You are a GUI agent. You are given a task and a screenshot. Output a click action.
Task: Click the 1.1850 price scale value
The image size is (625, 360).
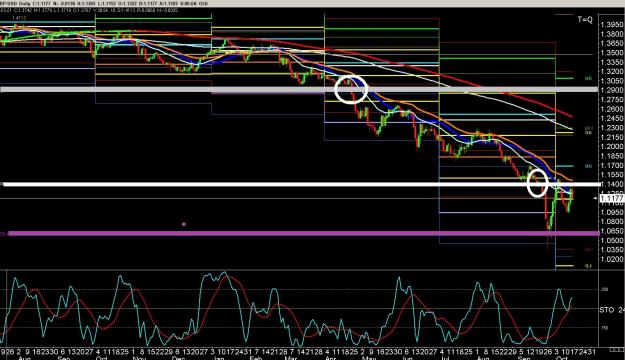(x=612, y=156)
